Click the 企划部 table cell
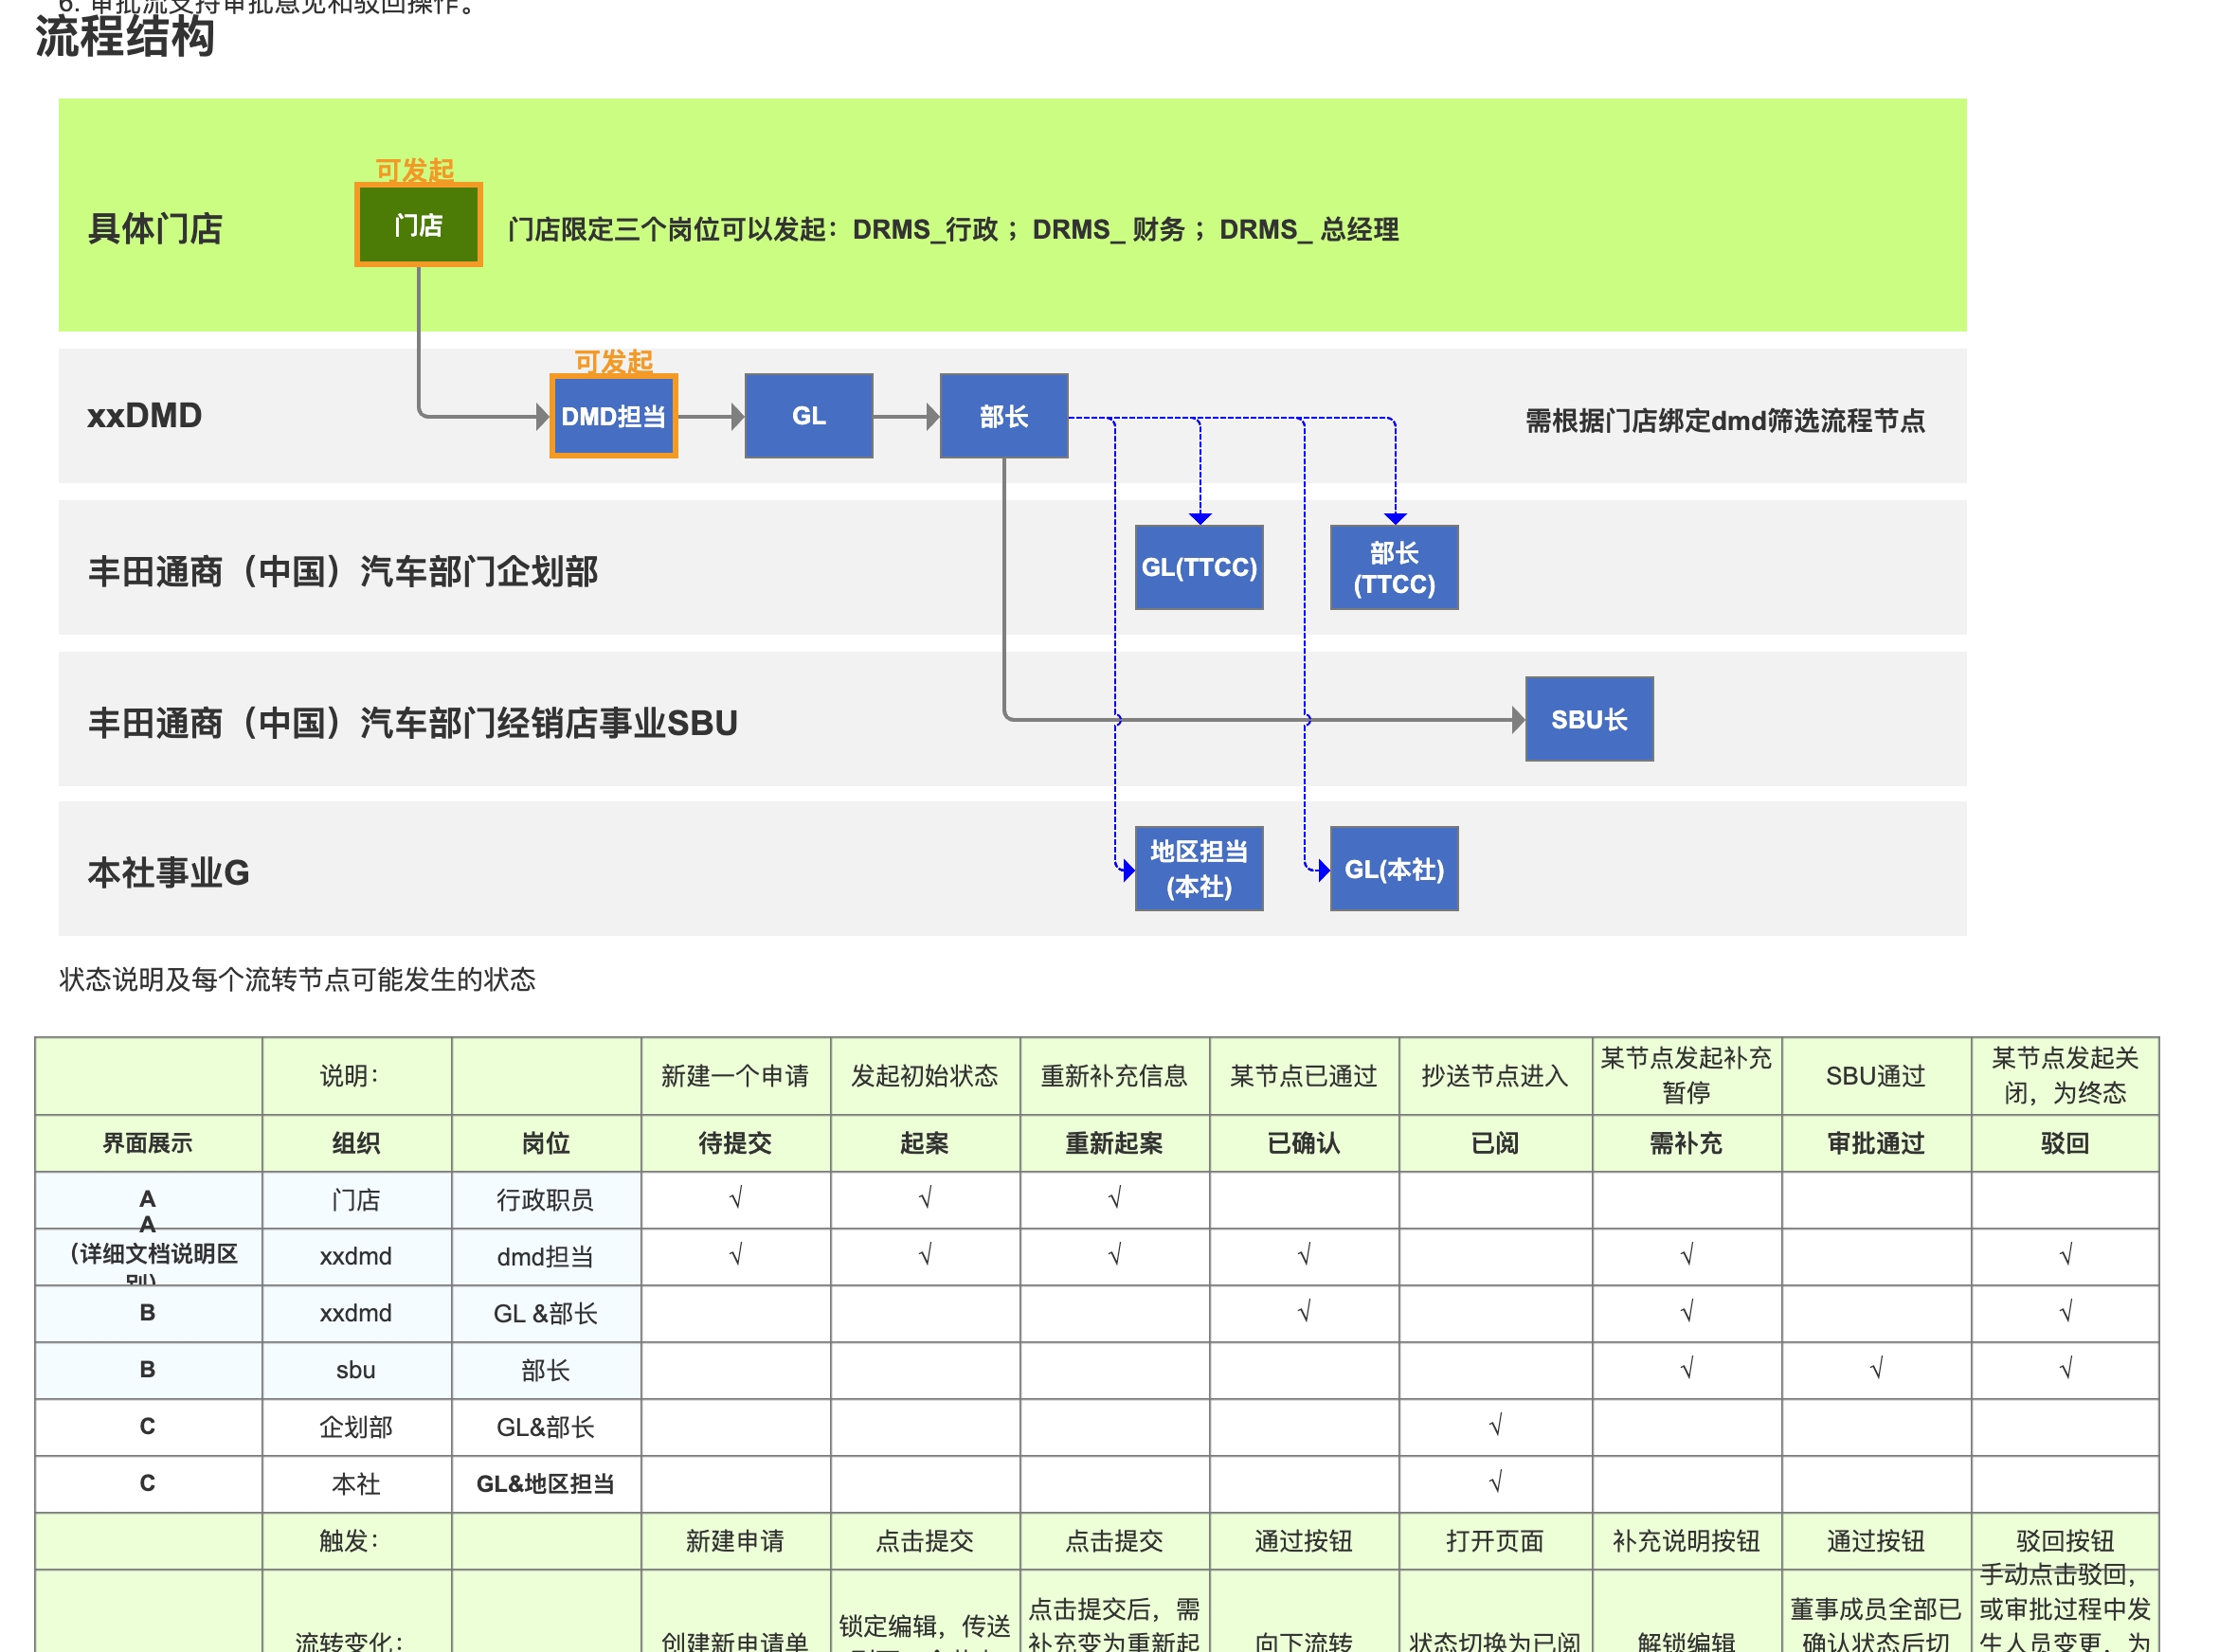 tap(356, 1427)
